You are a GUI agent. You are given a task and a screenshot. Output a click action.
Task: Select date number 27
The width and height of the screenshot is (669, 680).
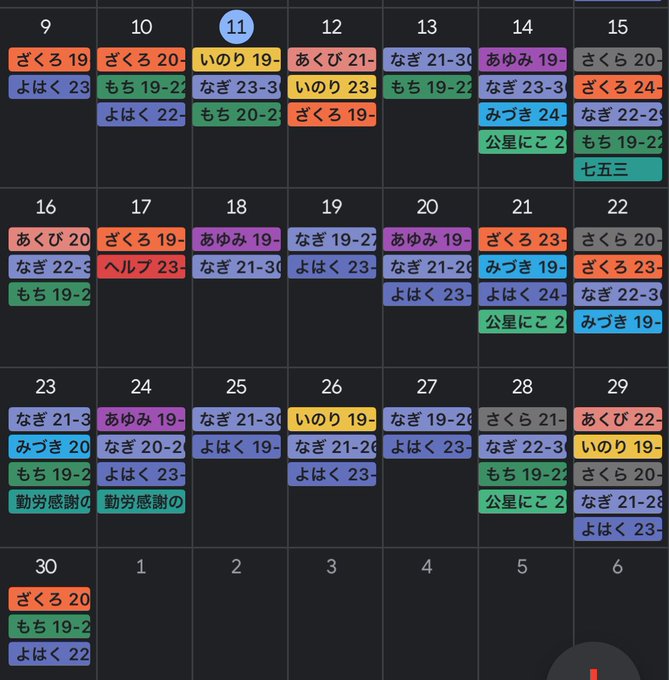click(427, 387)
